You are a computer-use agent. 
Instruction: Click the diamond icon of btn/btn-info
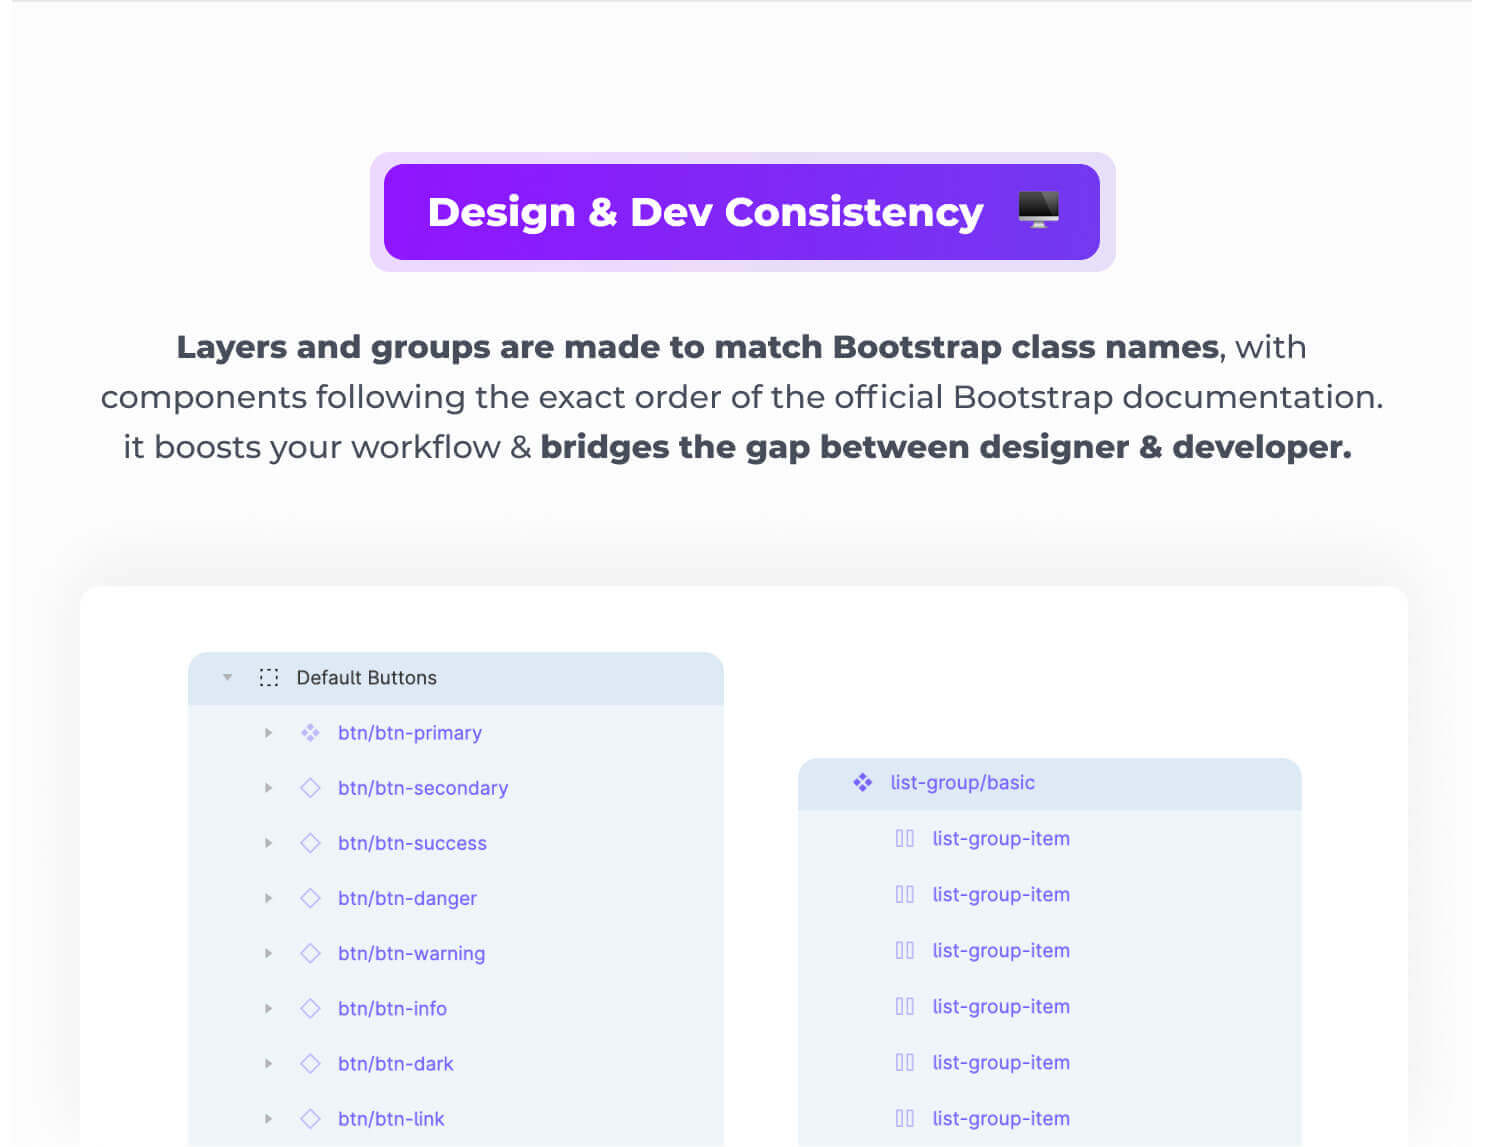(x=310, y=1008)
